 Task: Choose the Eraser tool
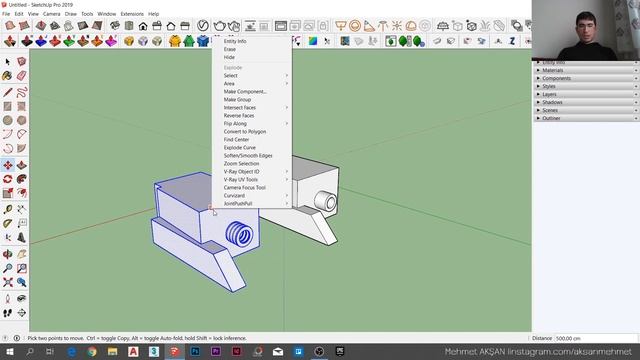22,76
